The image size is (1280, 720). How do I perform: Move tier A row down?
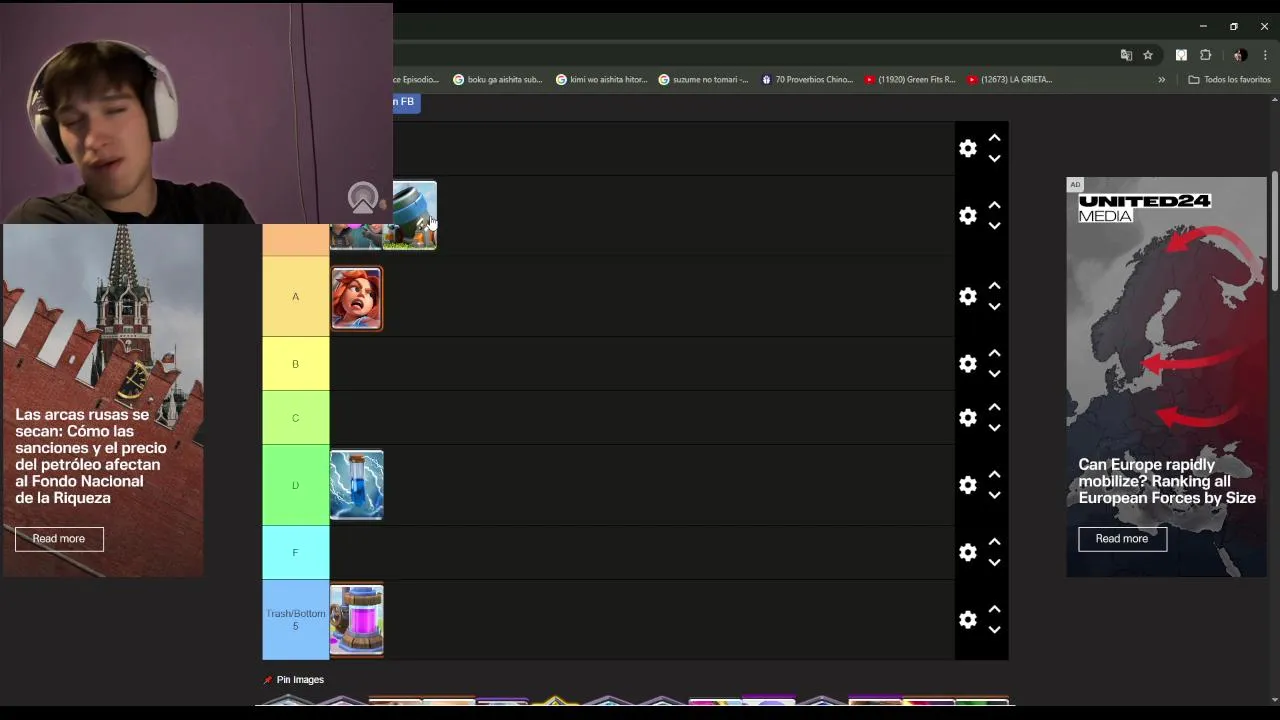tap(994, 307)
